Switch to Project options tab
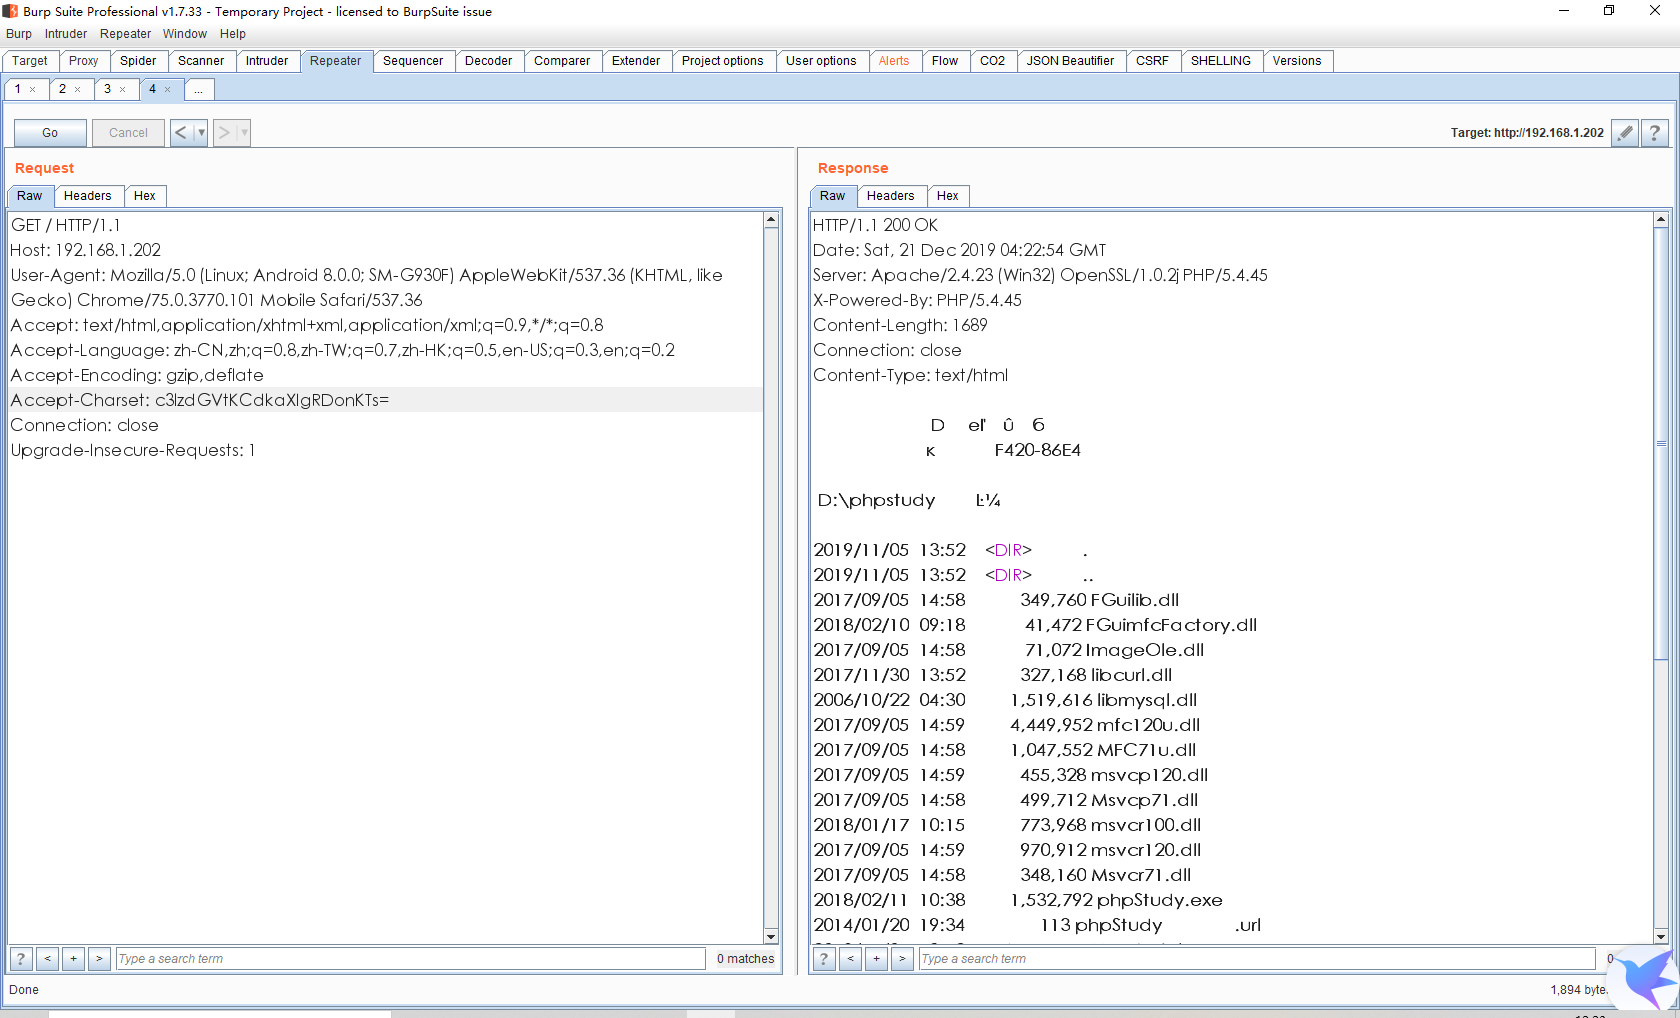1680x1018 pixels. pos(723,61)
